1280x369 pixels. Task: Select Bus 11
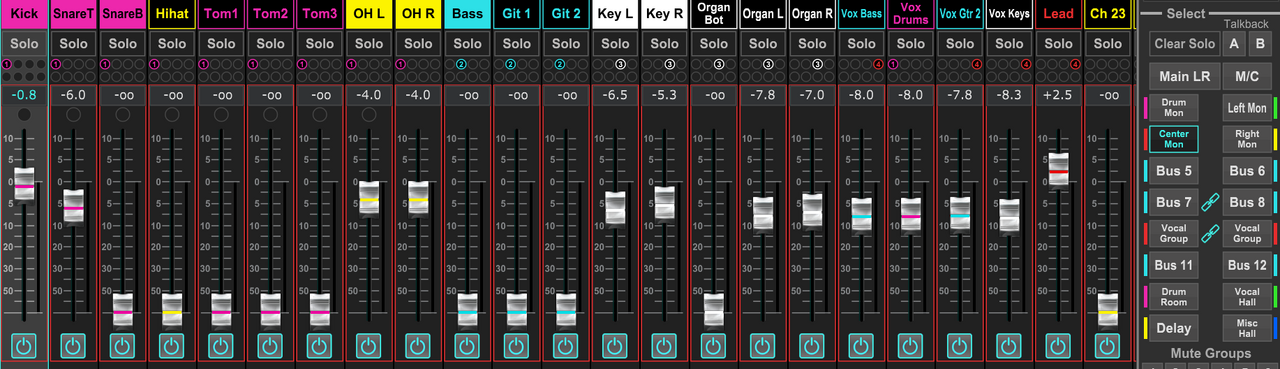point(1174,265)
